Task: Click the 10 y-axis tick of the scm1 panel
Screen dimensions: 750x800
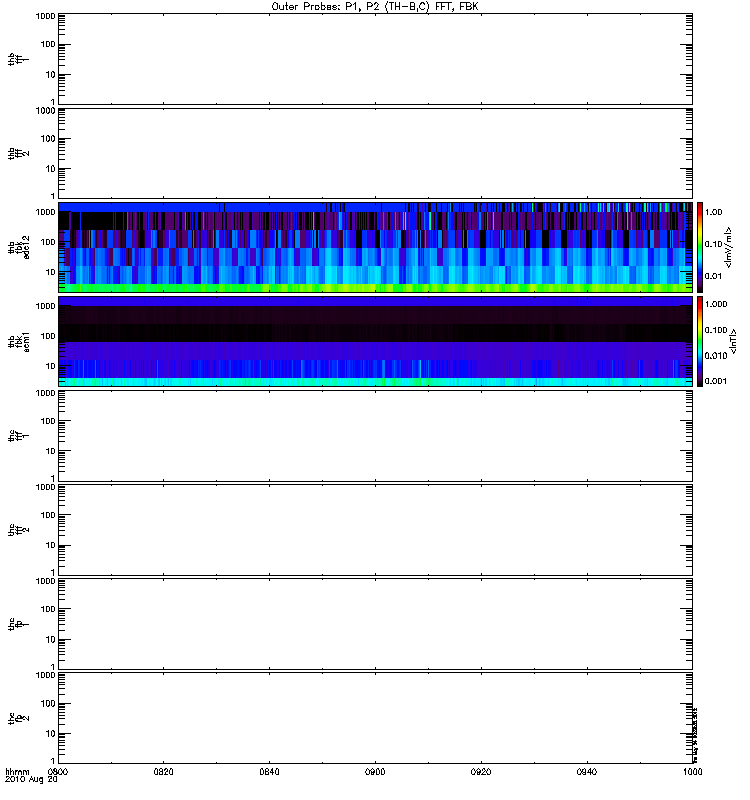Action: pos(51,366)
